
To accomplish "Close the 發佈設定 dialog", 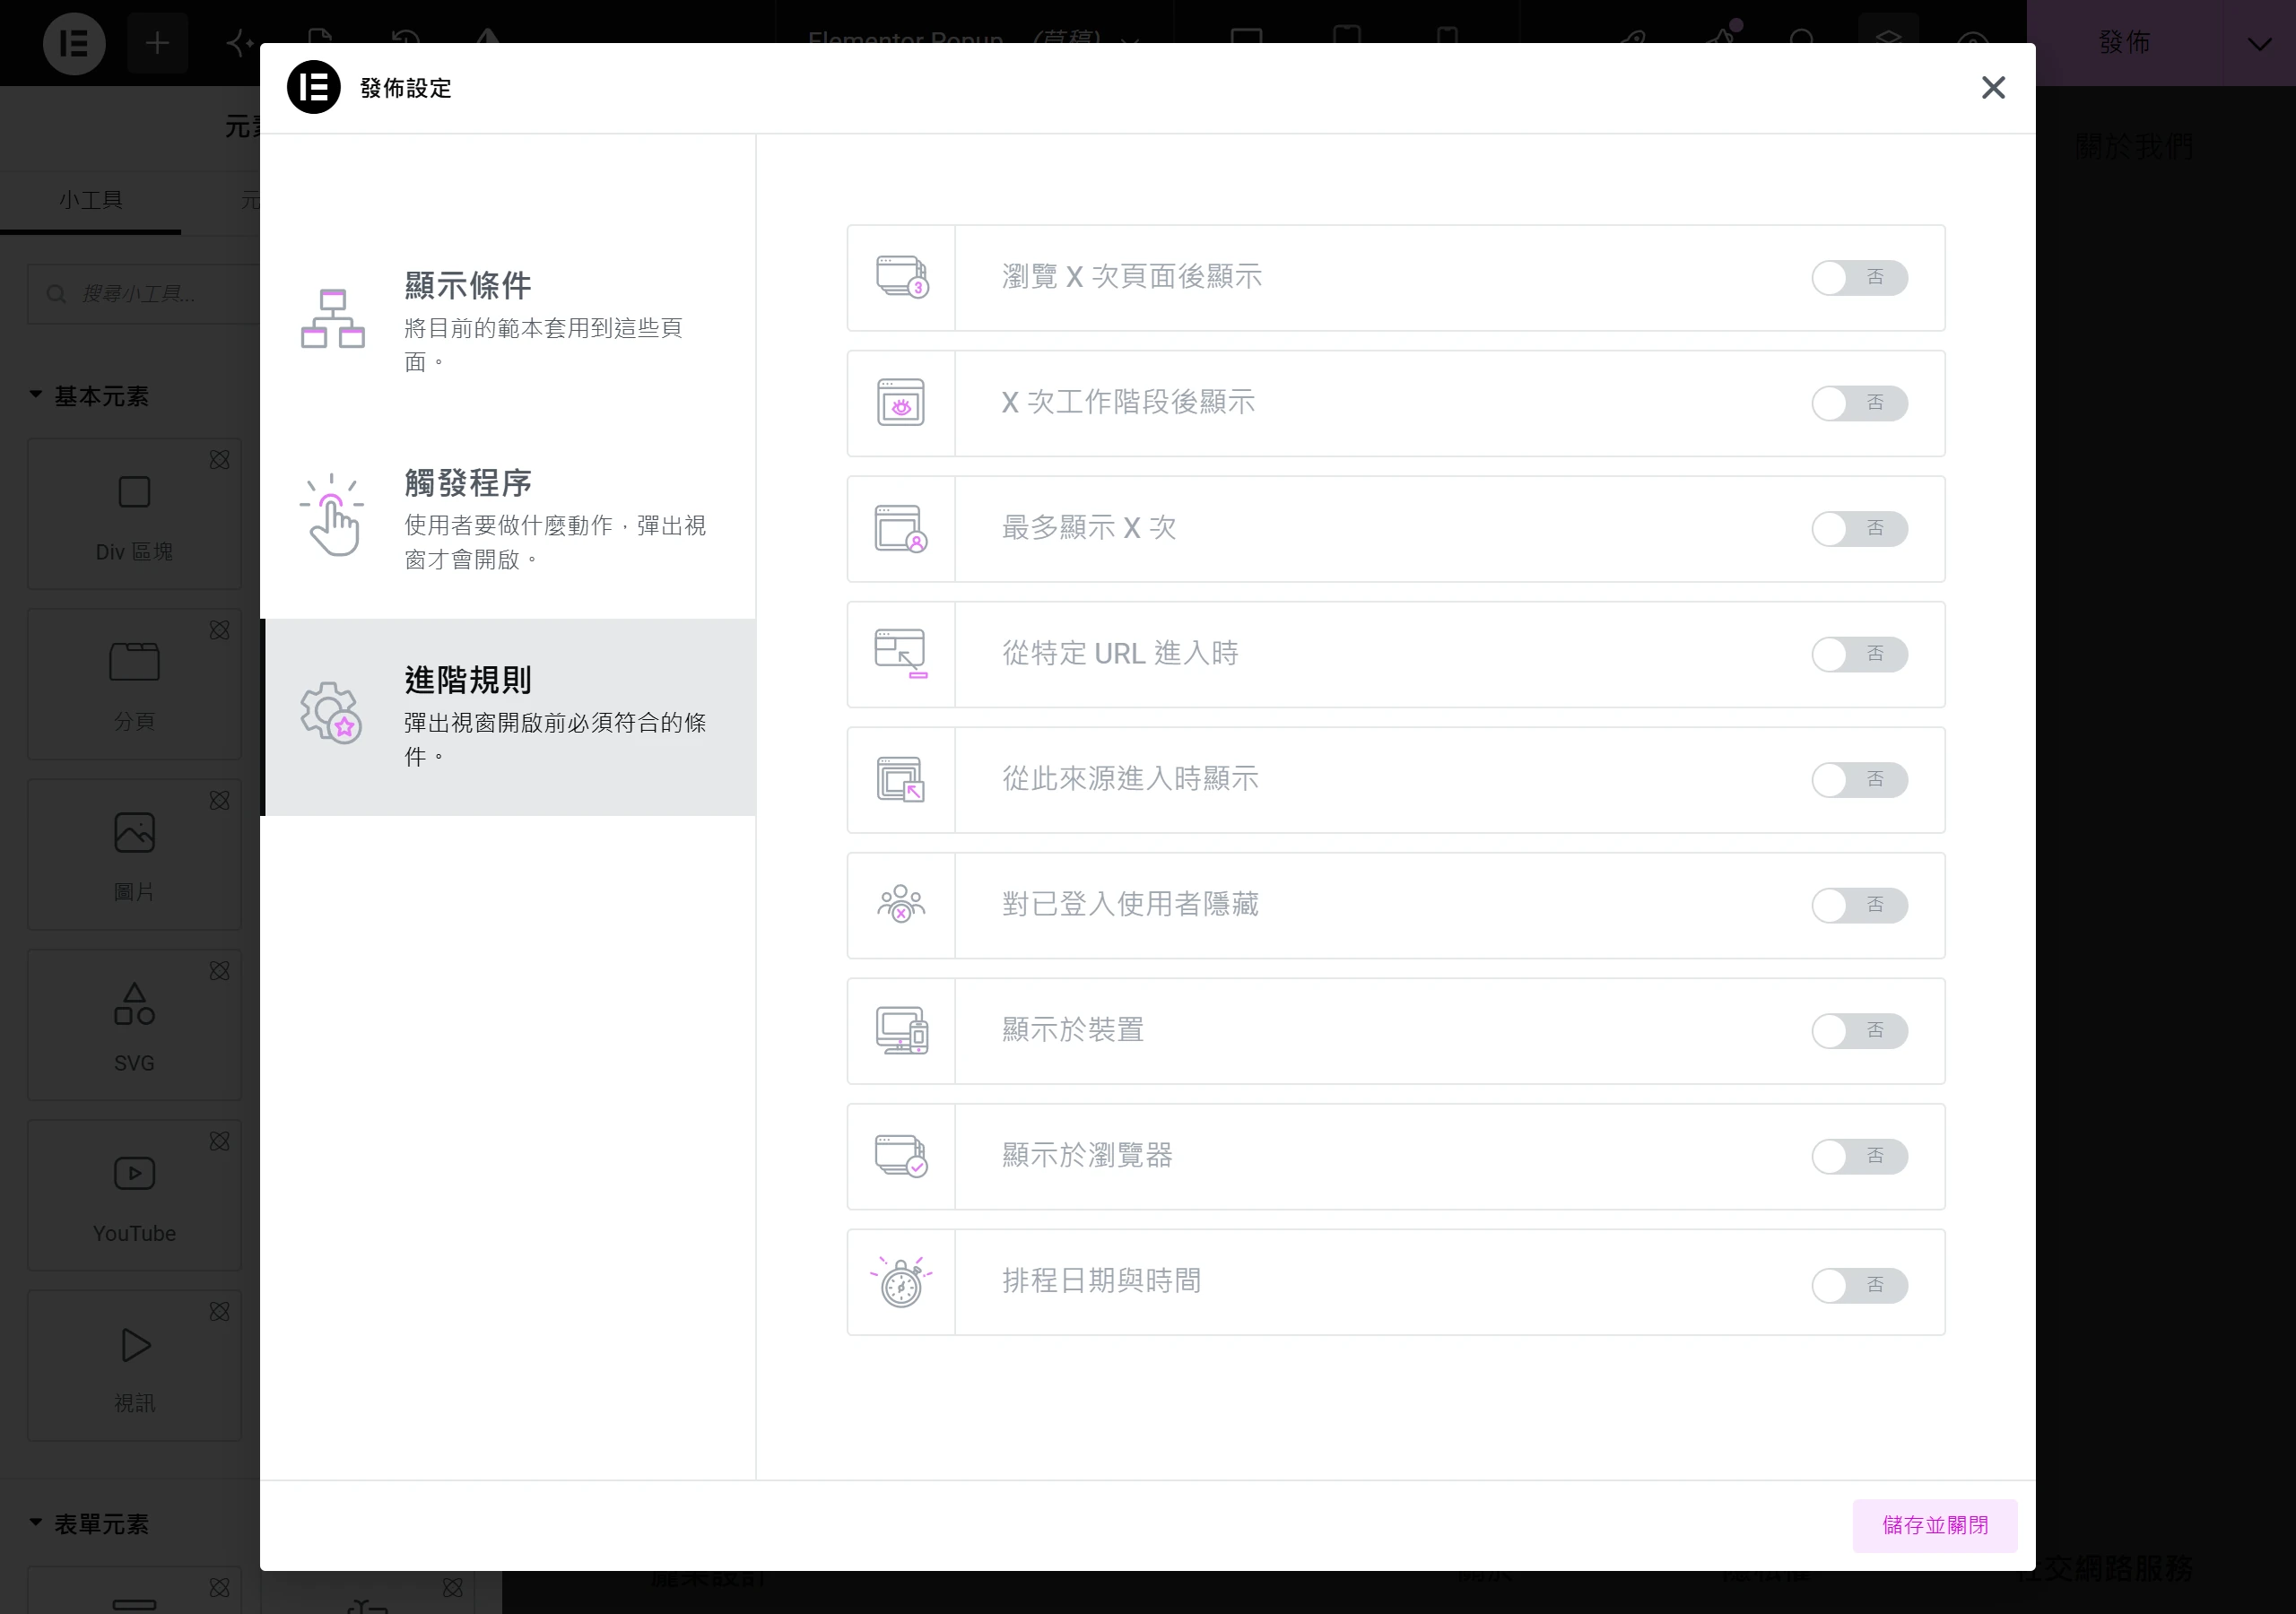I will click(1993, 88).
